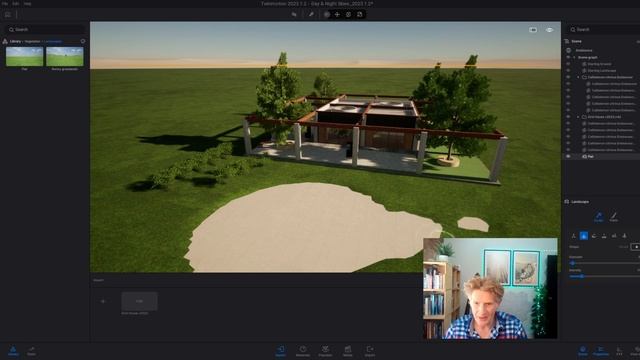Select the material picker eyedropper tool
The image size is (640, 360).
click(311, 14)
